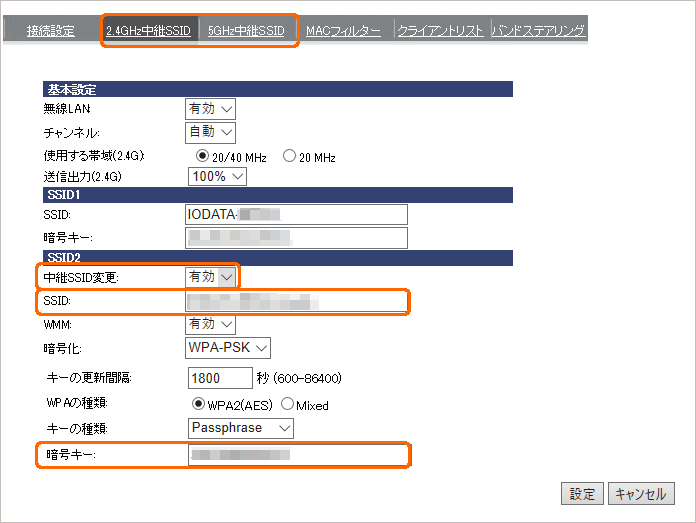696x523 pixels.
Task: Open the チャンネル dropdown set to 自動
Action: point(211,131)
